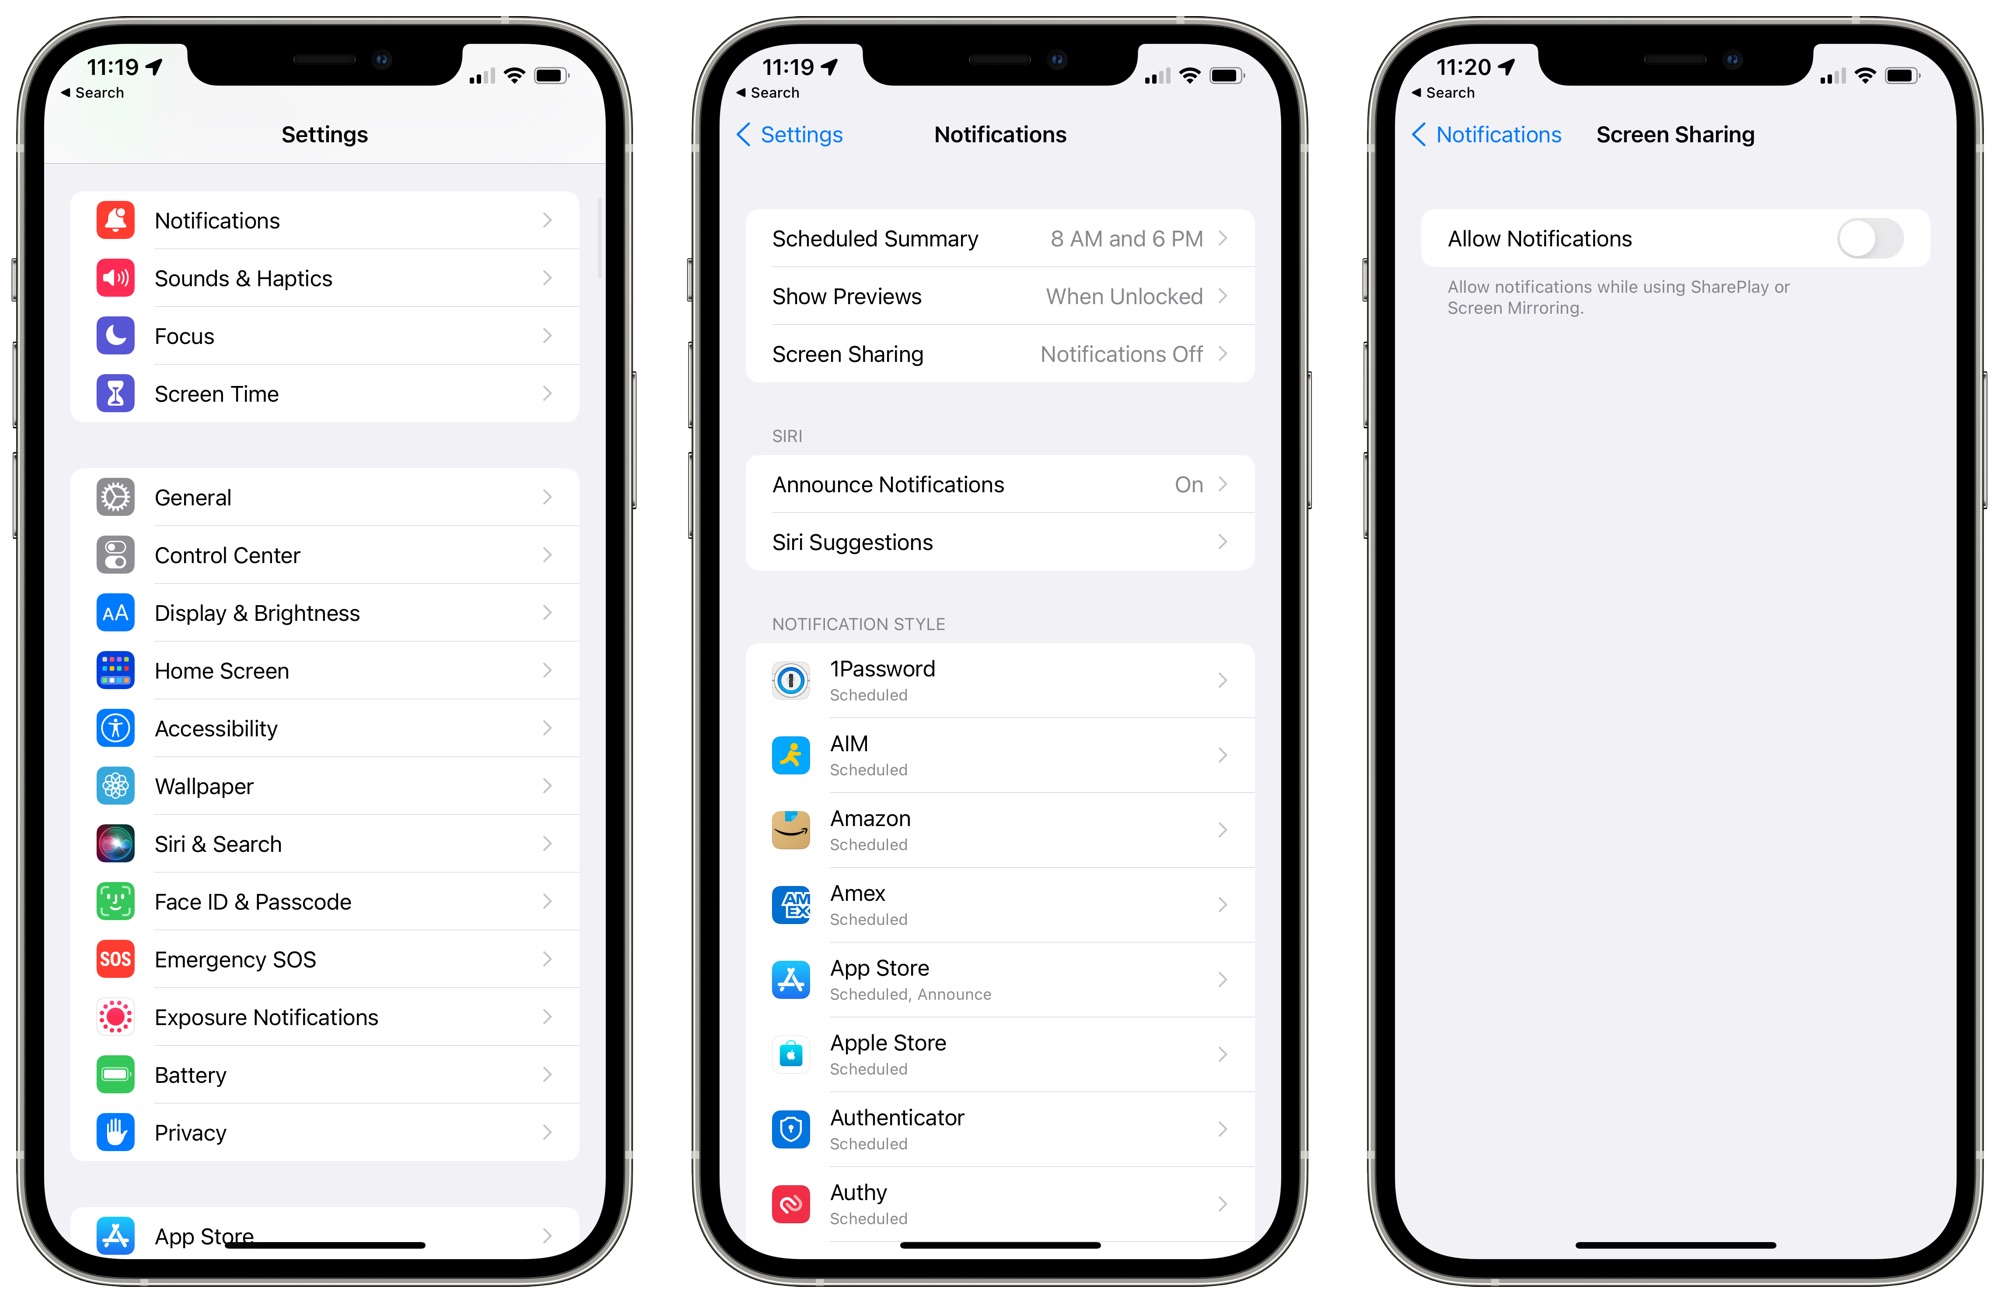Viewport: 2000px width, 1303px height.
Task: Scroll down the Notification Style app list
Action: pyautogui.click(x=1000, y=947)
